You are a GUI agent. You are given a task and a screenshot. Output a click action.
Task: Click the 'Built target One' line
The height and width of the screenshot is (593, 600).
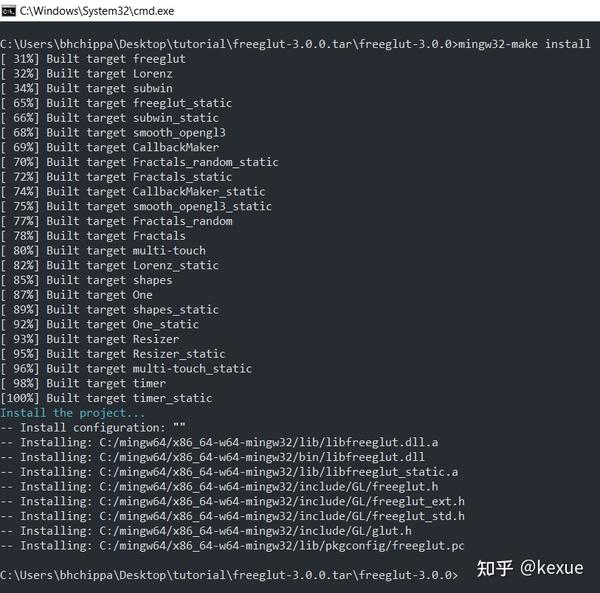click(x=77, y=295)
